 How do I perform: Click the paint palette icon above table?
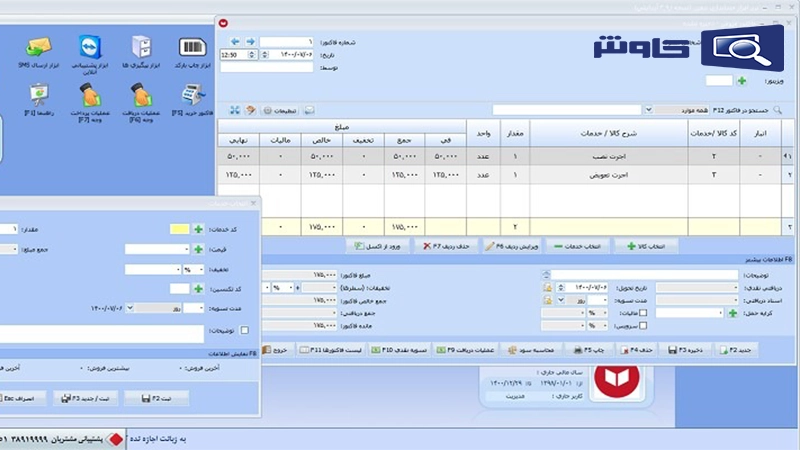point(250,110)
